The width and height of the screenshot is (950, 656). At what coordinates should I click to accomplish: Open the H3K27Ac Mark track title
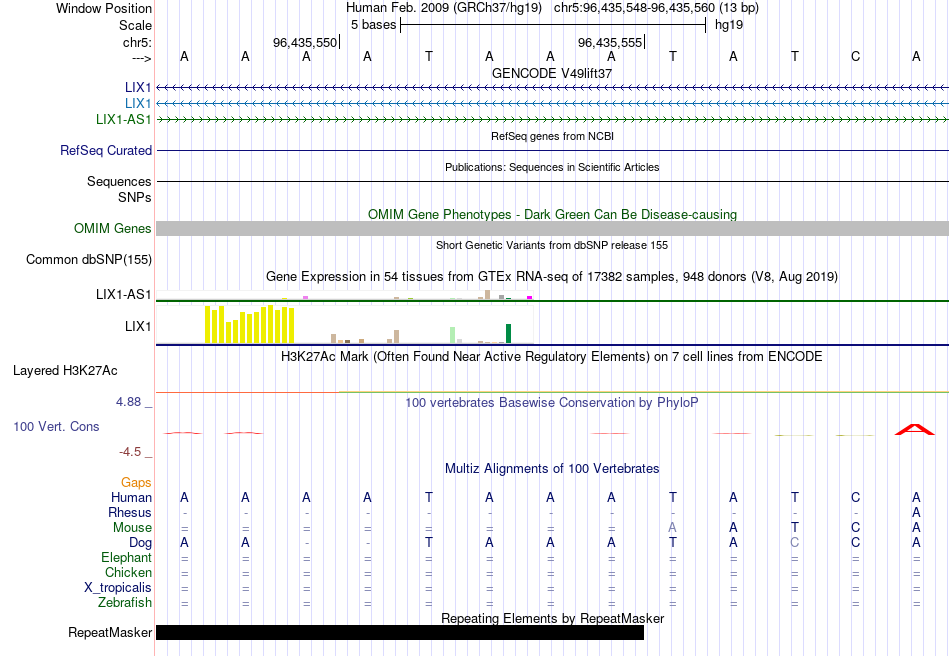[552, 356]
